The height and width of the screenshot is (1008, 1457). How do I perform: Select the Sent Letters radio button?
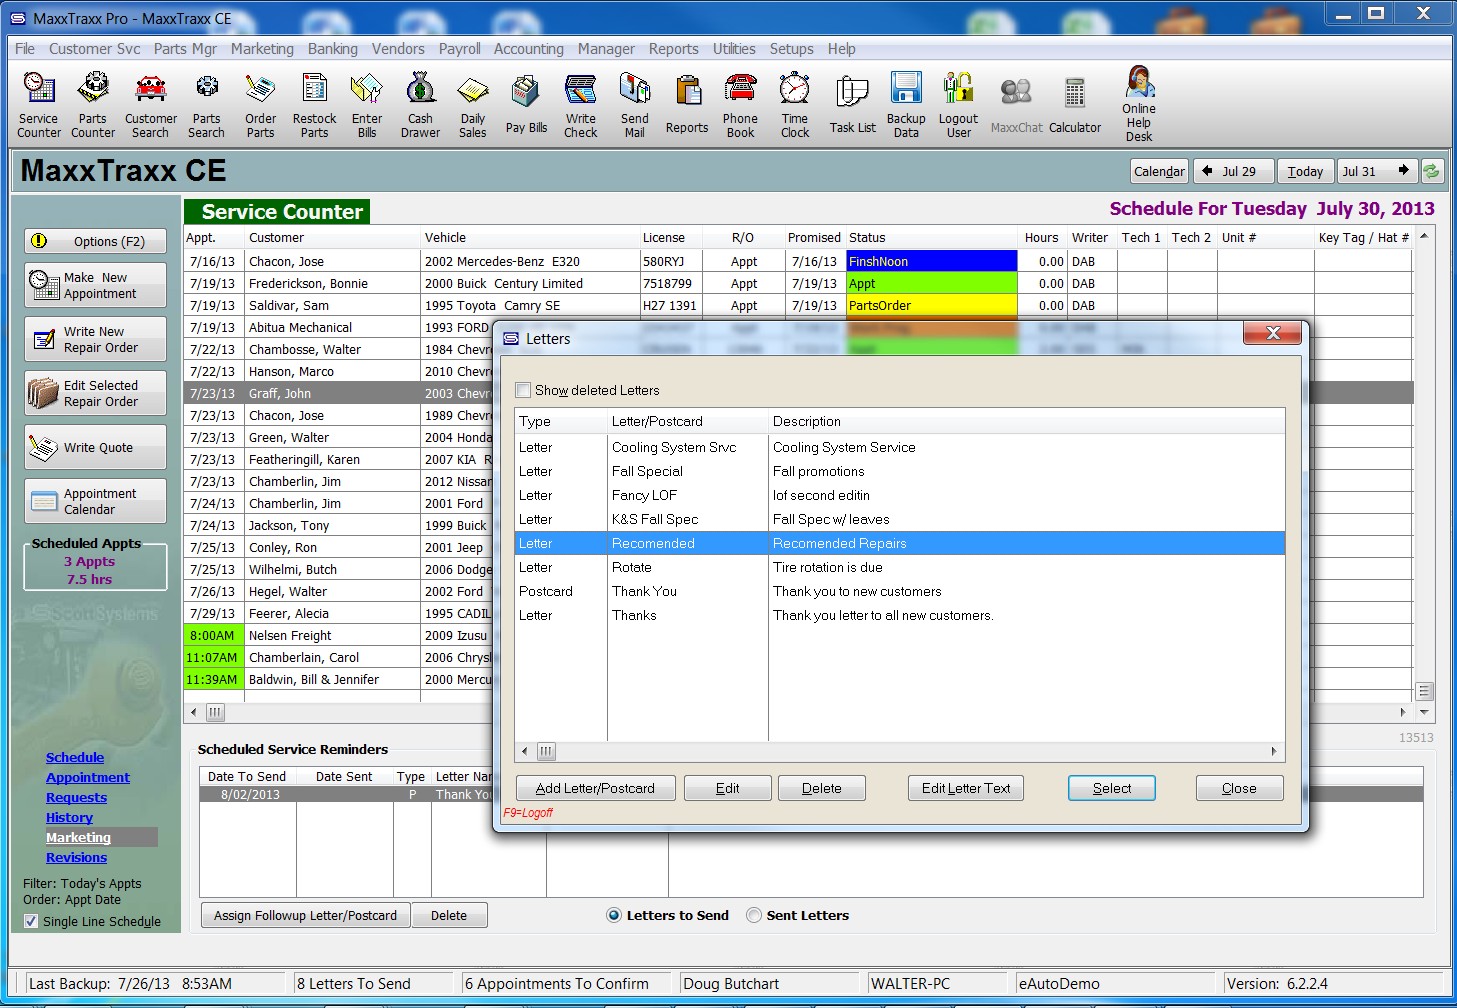754,915
